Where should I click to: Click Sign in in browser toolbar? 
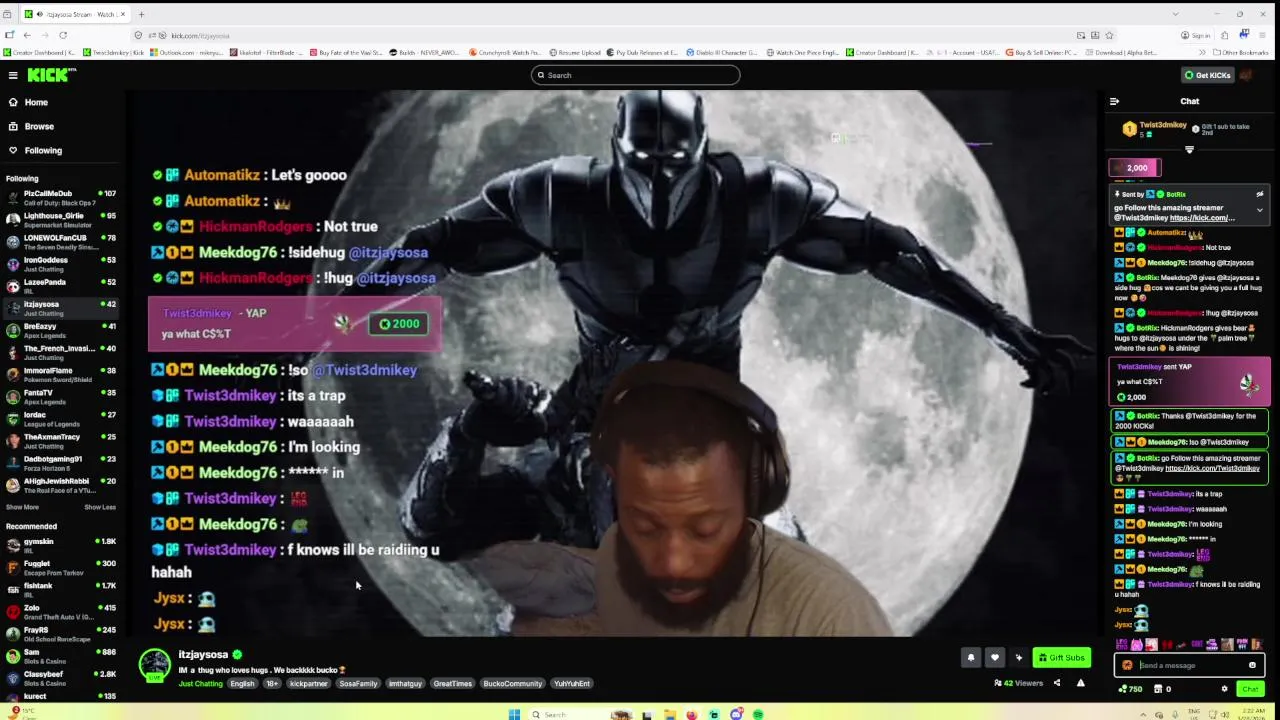coord(1195,35)
